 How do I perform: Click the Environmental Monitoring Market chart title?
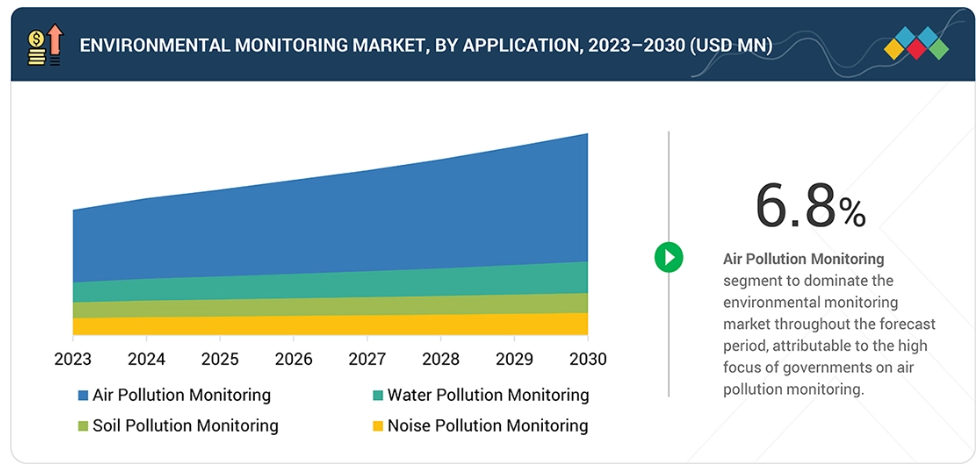click(x=425, y=45)
